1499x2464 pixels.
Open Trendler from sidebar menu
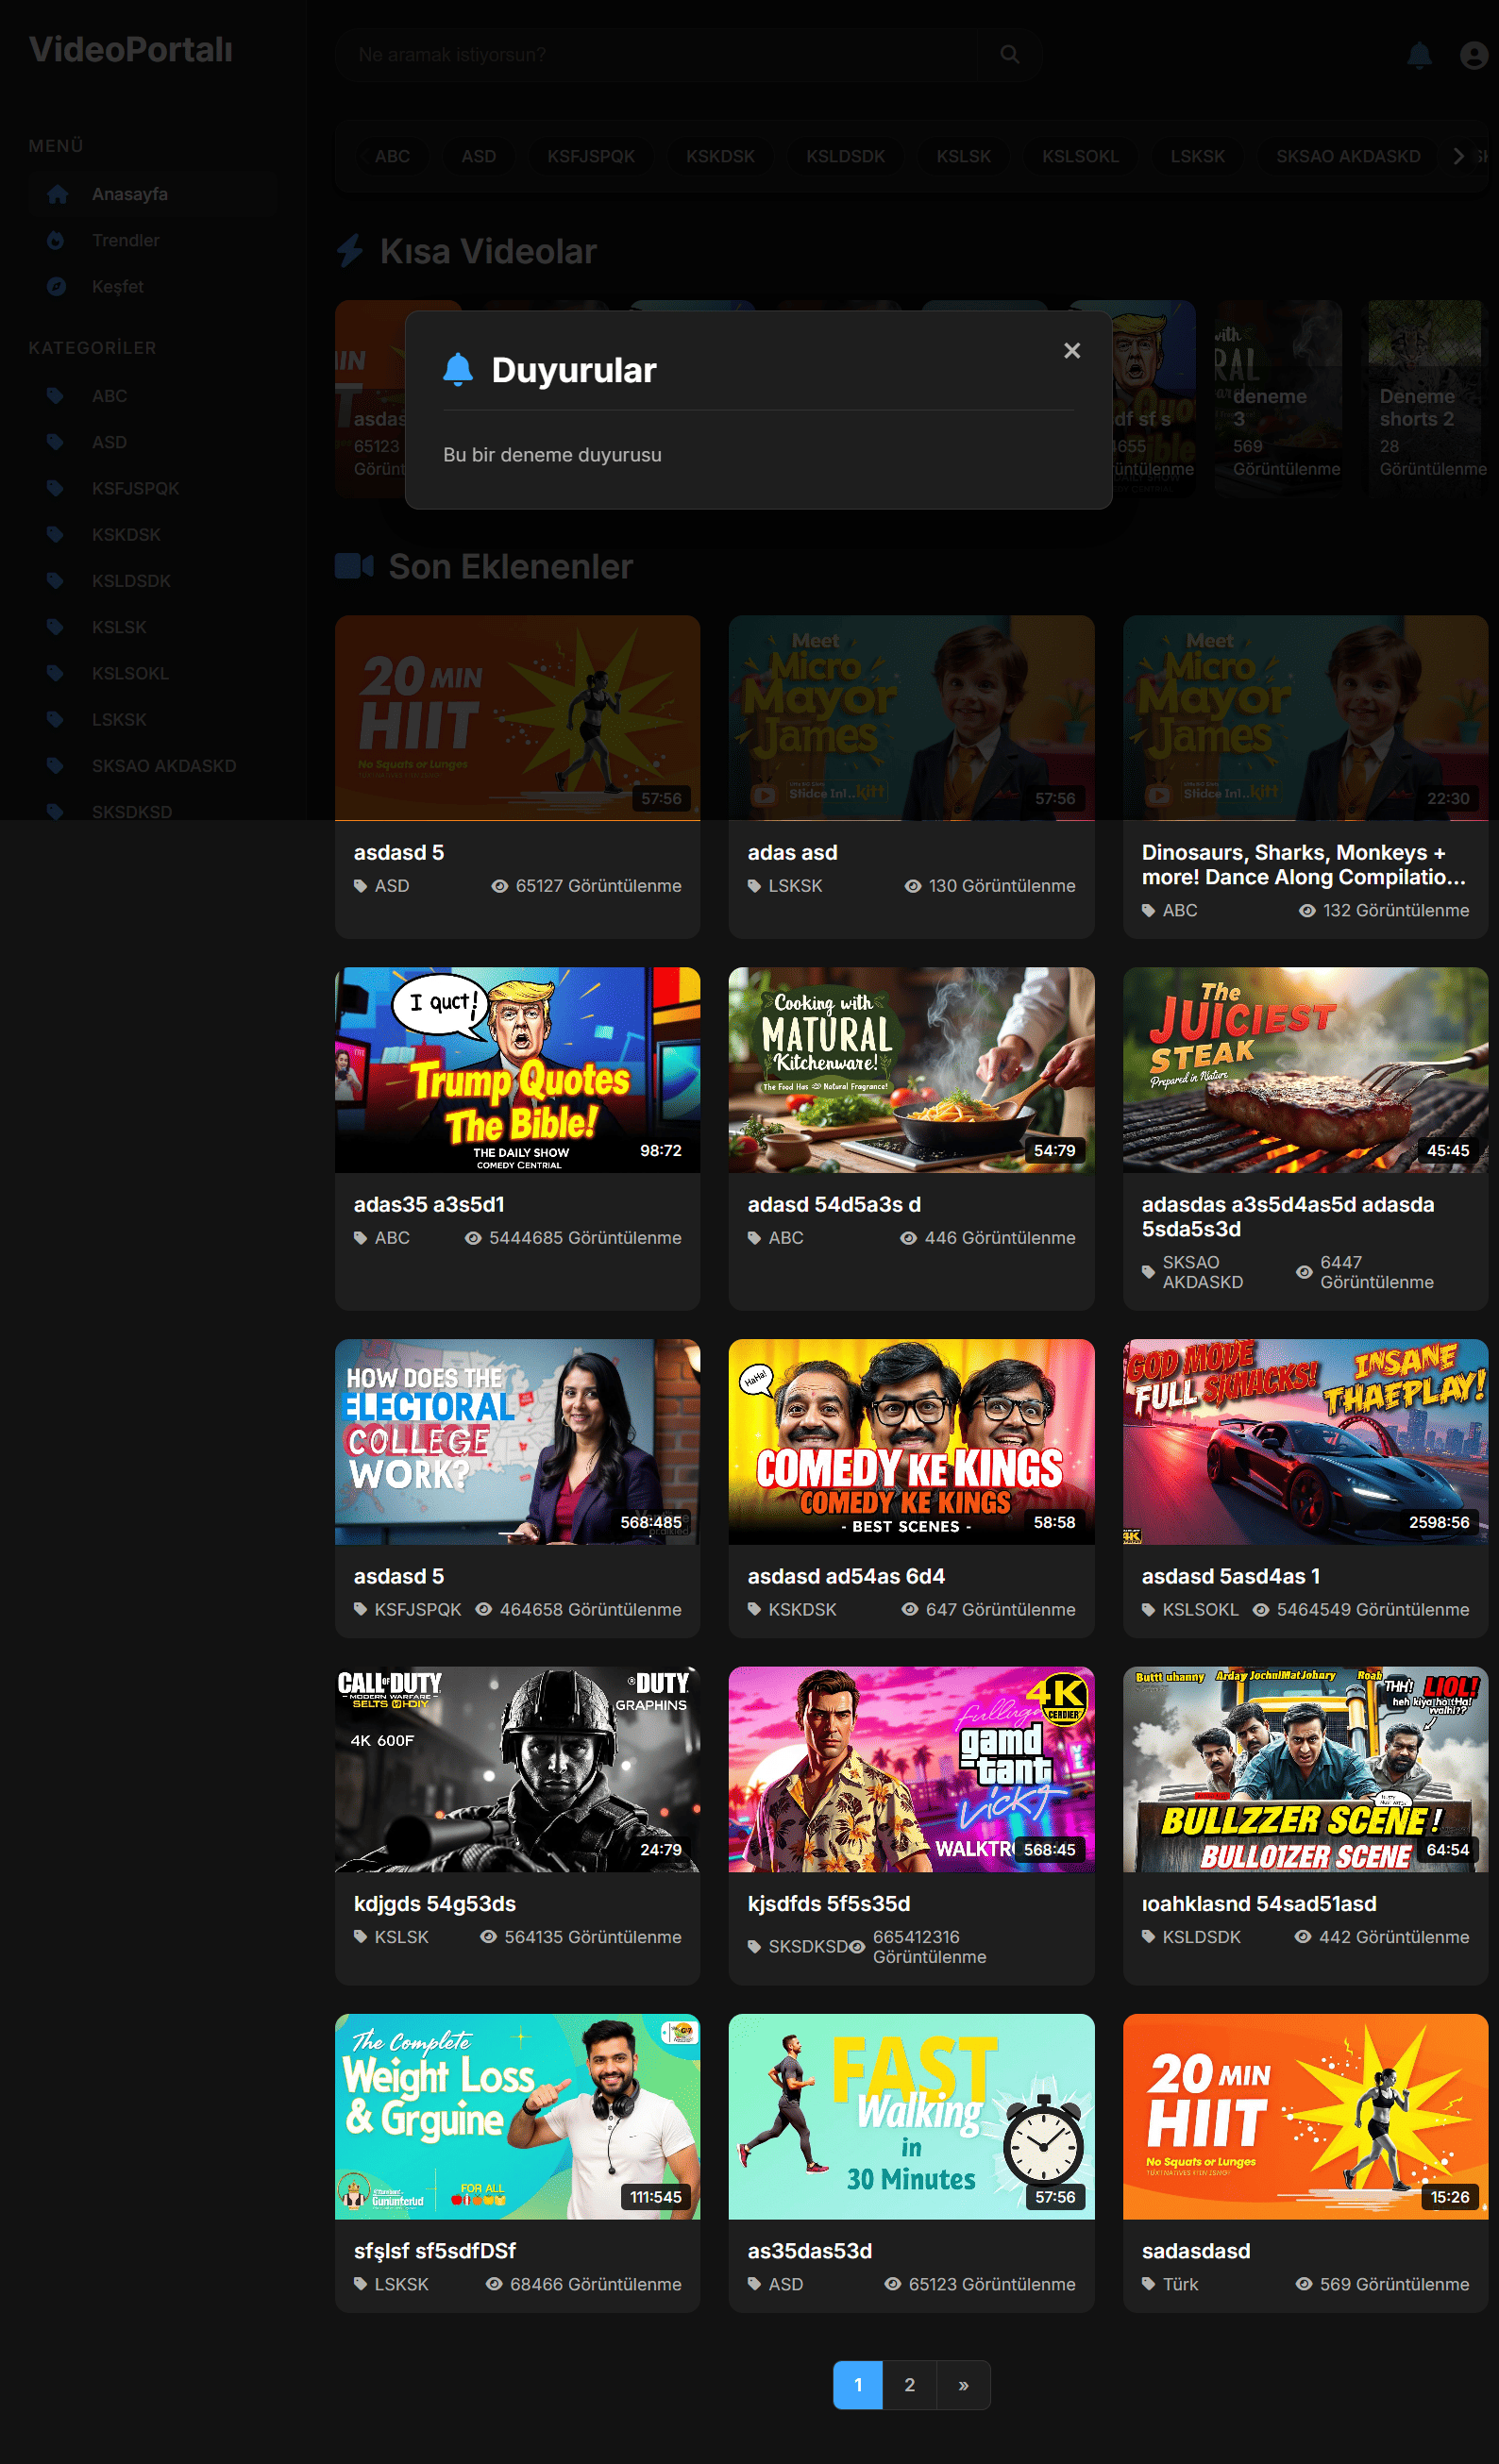[153, 240]
